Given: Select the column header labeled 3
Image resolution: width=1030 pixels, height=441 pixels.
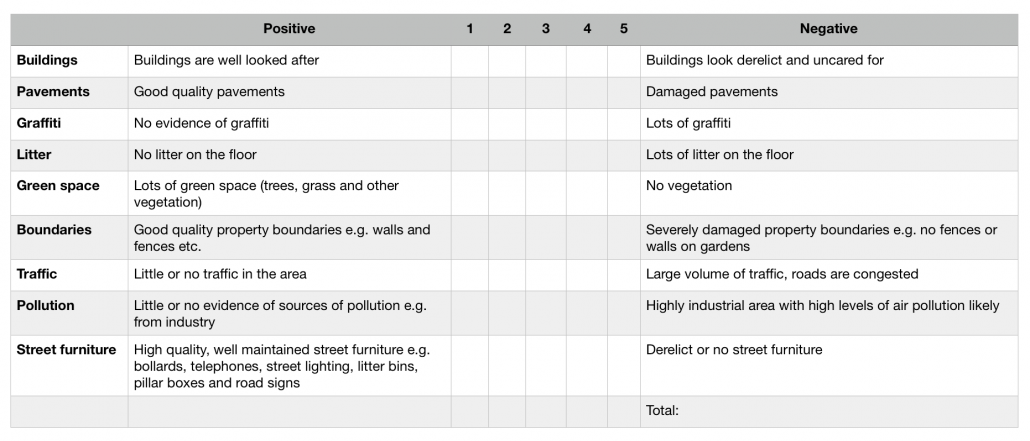Looking at the screenshot, I should coord(545,29).
